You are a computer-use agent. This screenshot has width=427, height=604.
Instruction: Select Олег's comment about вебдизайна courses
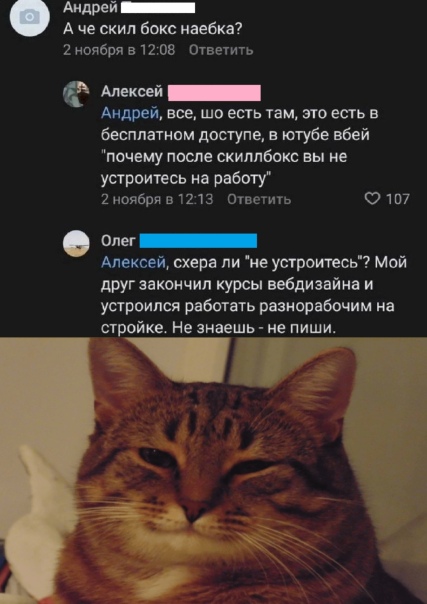(254, 295)
